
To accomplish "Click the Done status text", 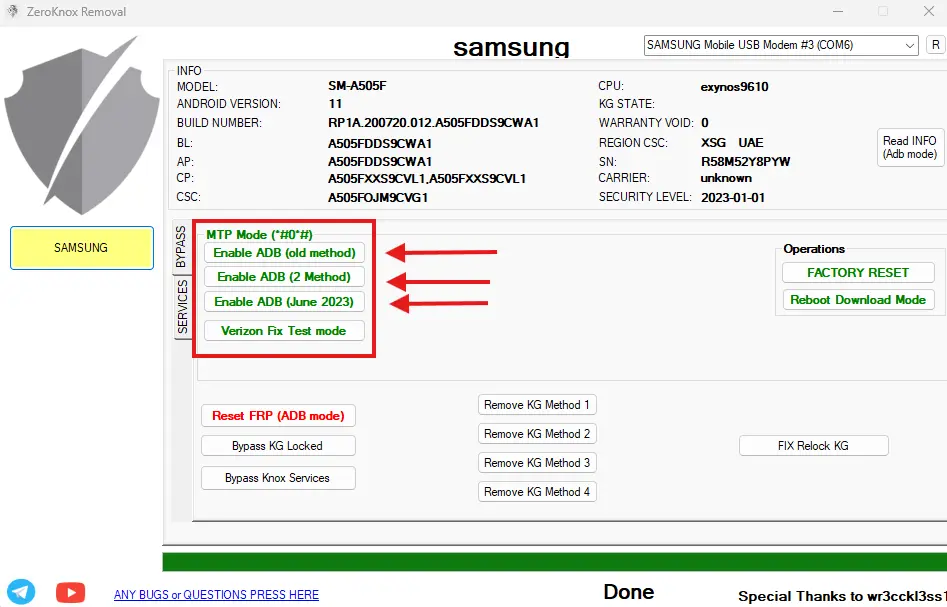I will click(x=629, y=592).
